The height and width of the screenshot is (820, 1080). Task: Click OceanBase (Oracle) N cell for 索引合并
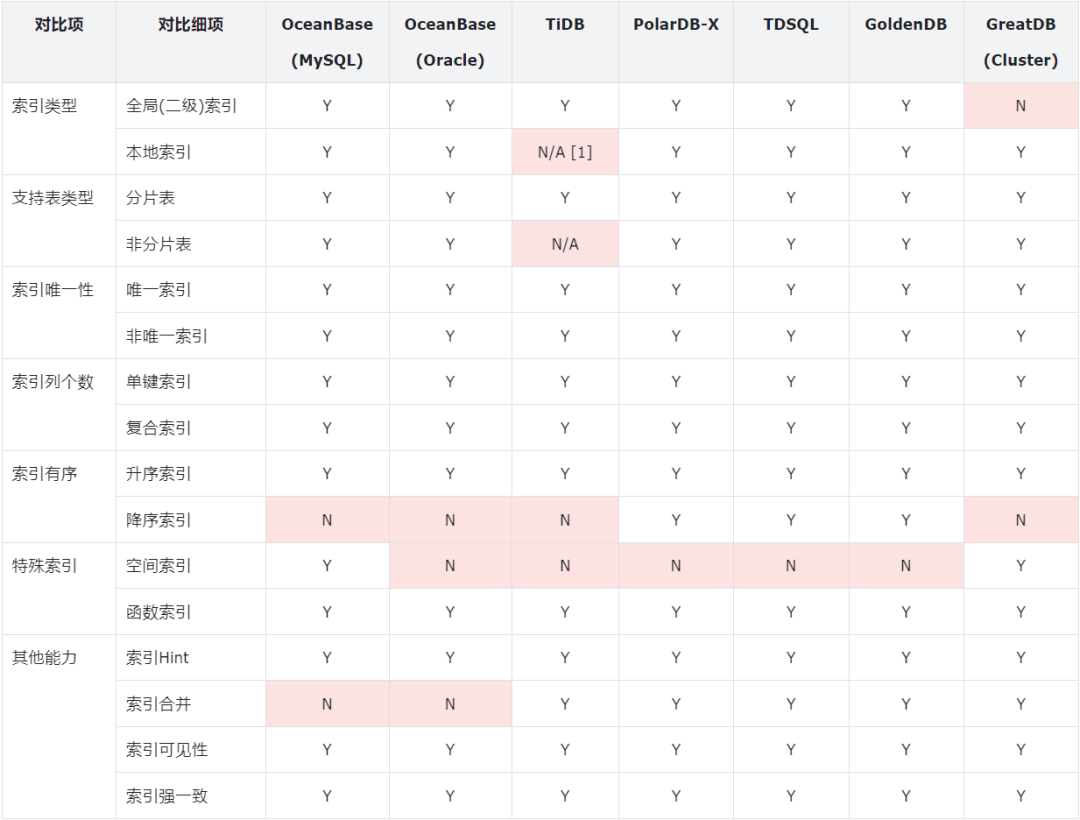pos(450,704)
